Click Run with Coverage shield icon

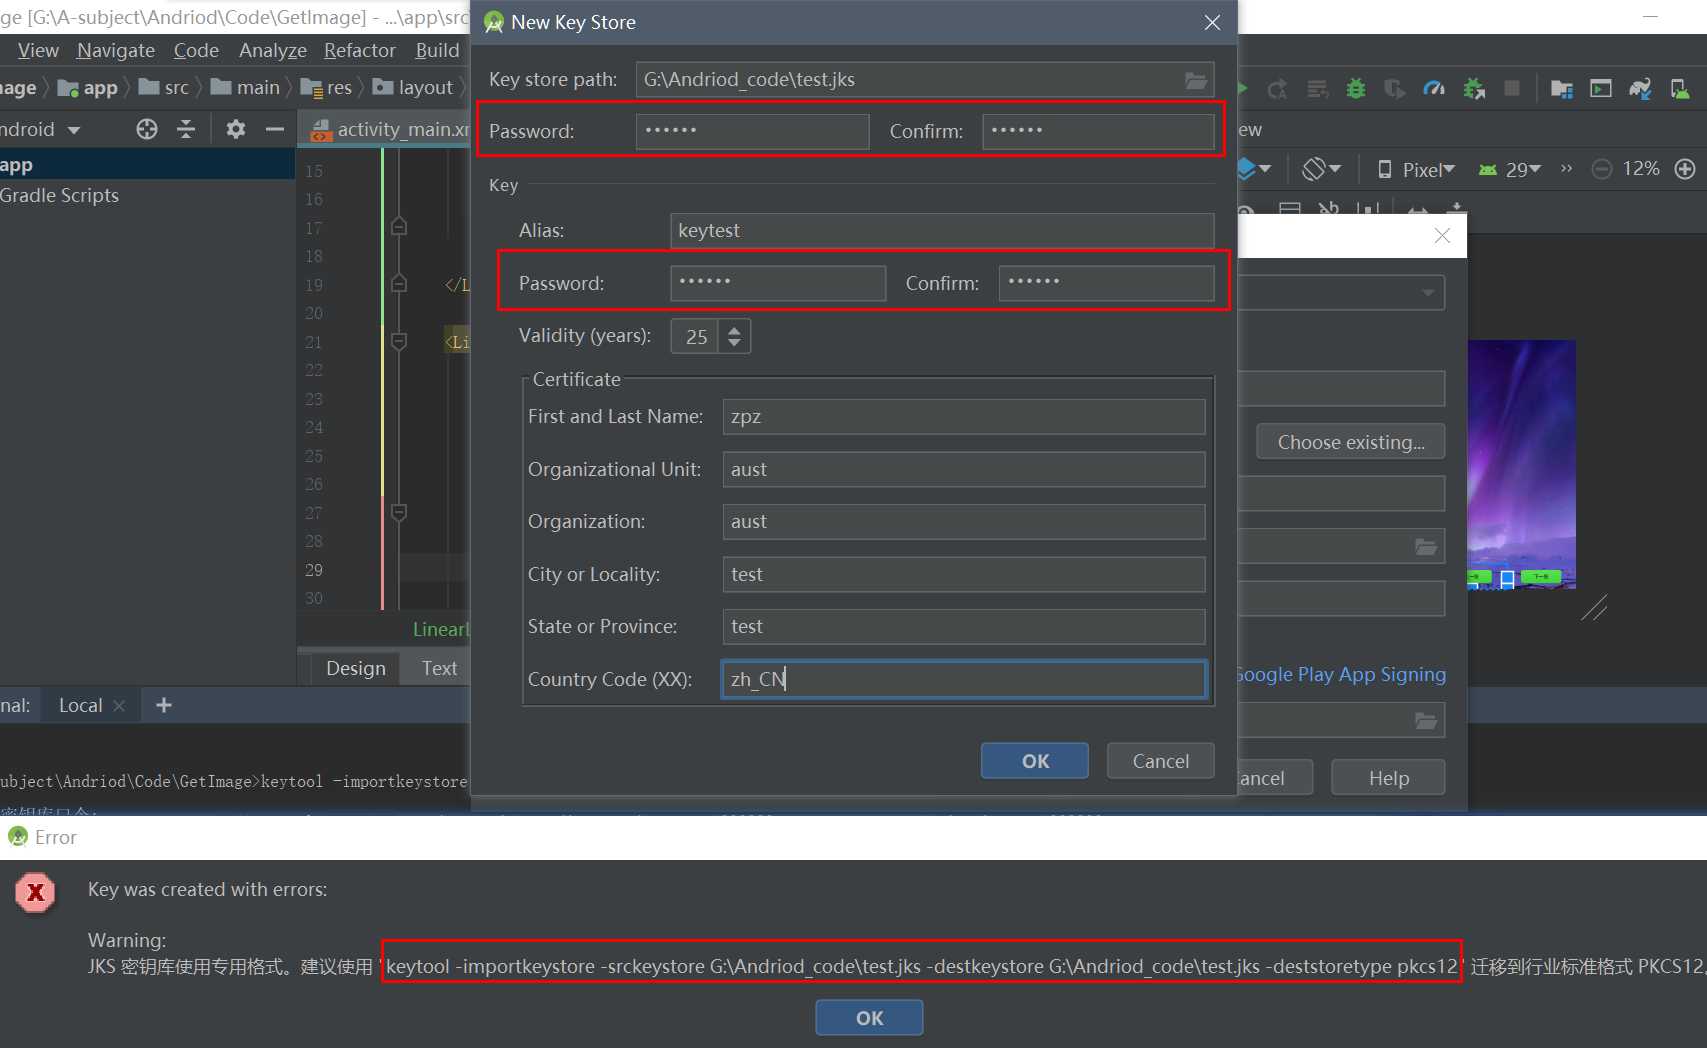point(1394,89)
